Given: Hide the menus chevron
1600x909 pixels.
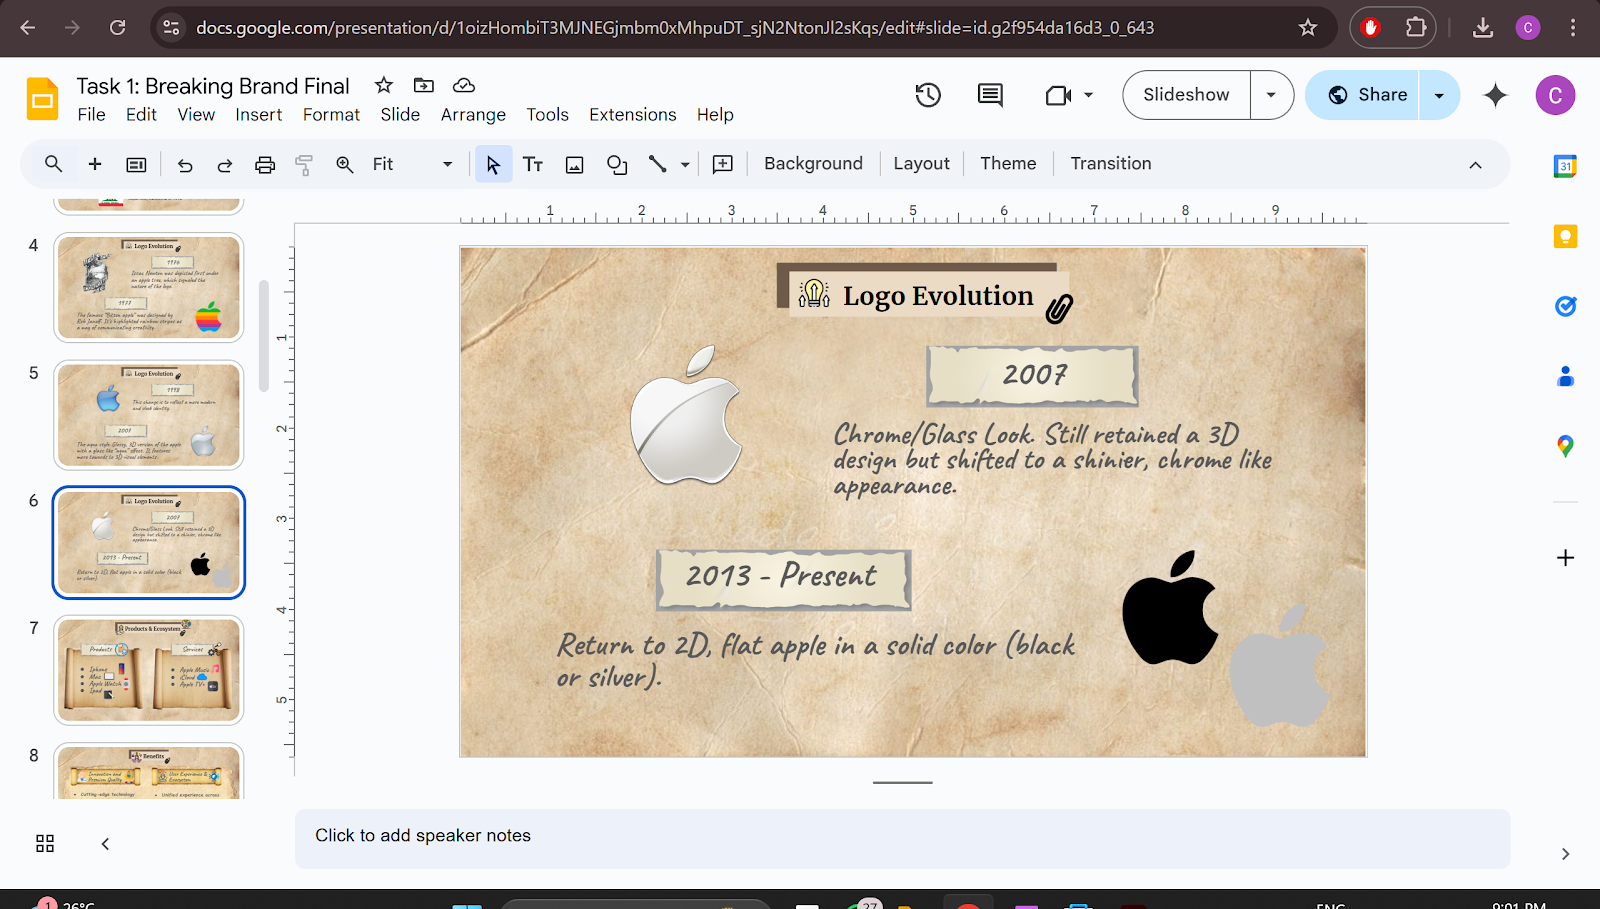Looking at the screenshot, I should pyautogui.click(x=1475, y=165).
